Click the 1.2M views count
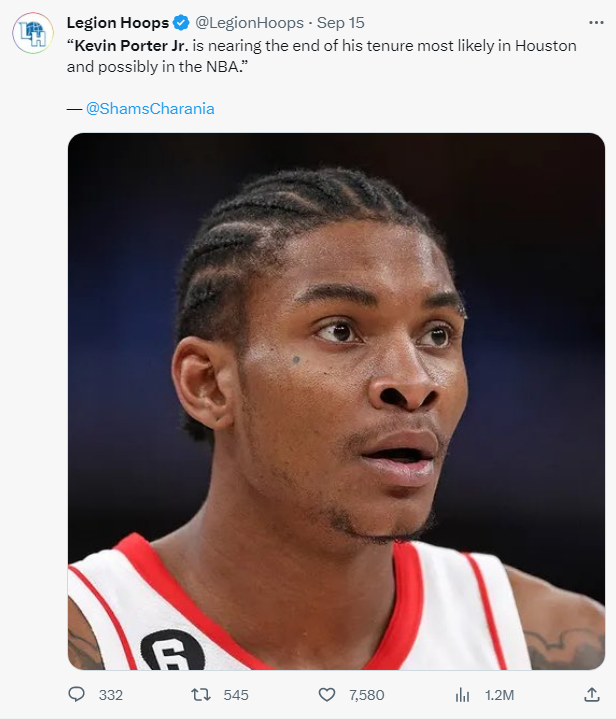Screen dimensions: 616x719 click(499, 695)
